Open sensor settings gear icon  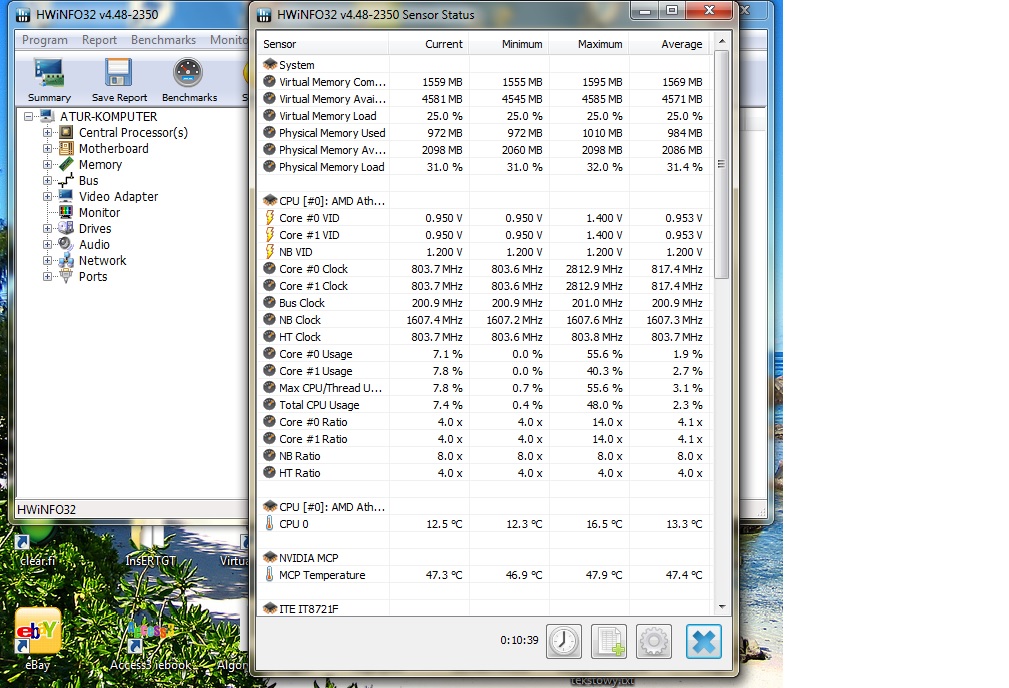click(654, 641)
